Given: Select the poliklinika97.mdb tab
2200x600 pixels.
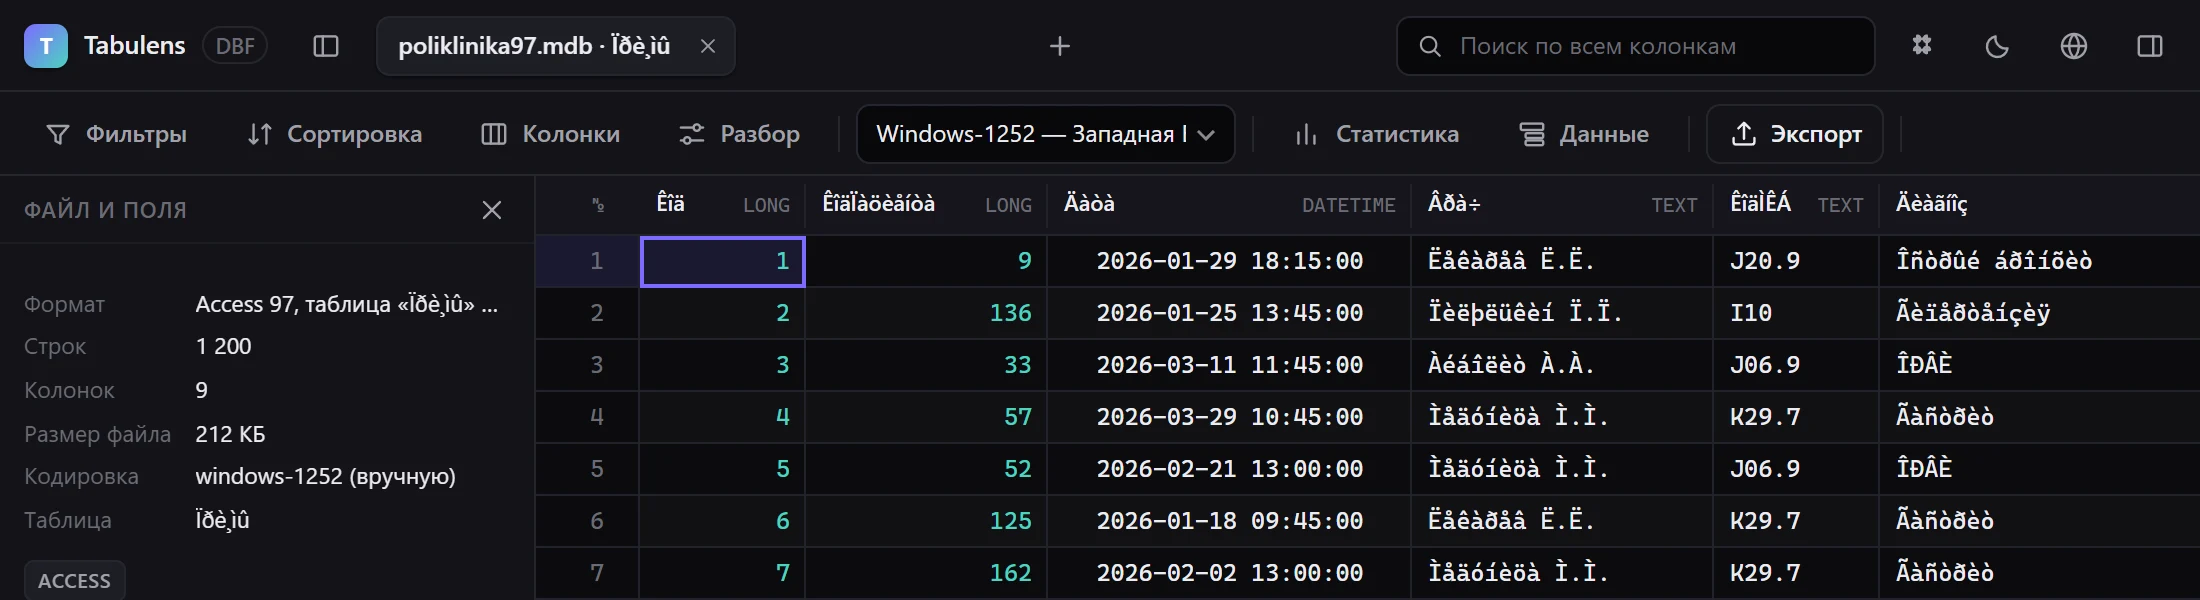Looking at the screenshot, I should click(556, 46).
